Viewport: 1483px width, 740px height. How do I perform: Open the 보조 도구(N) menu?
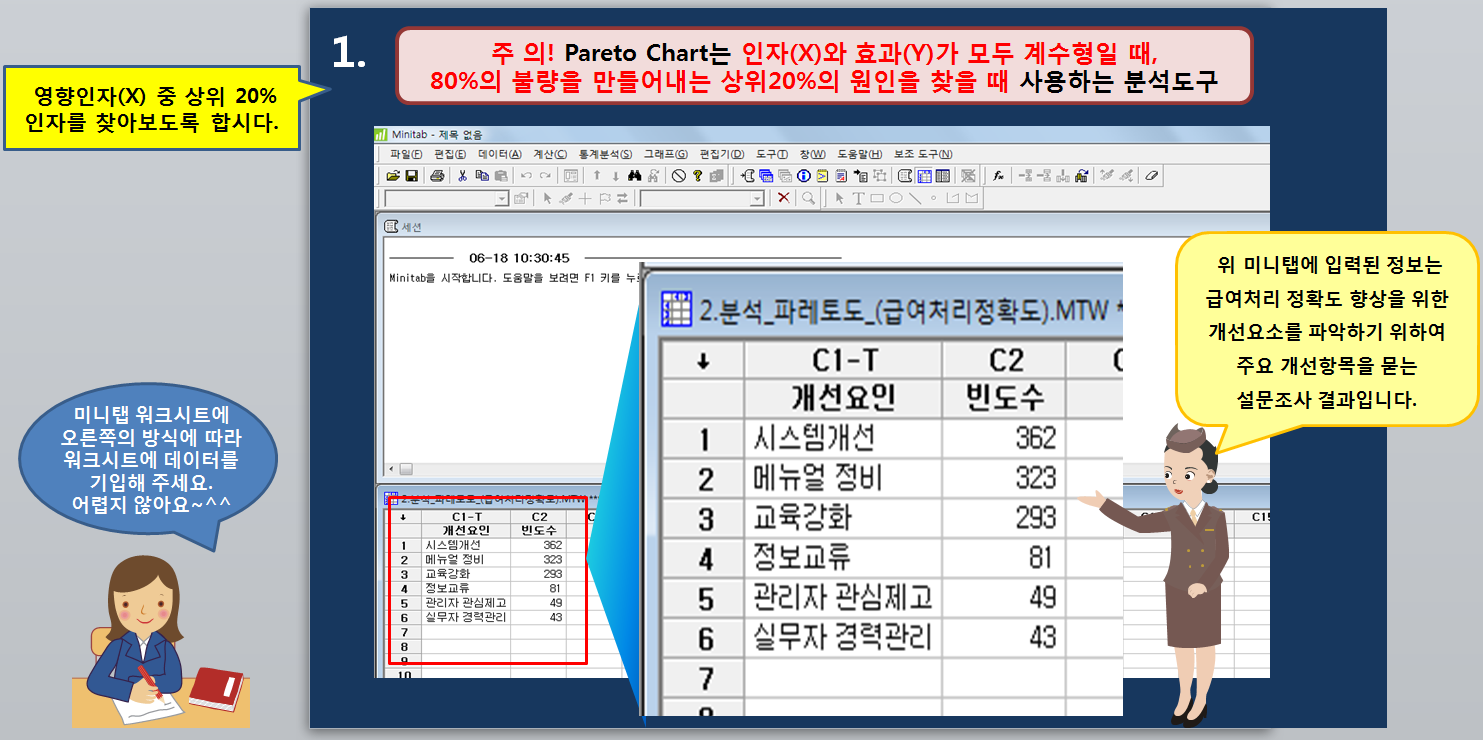point(923,155)
